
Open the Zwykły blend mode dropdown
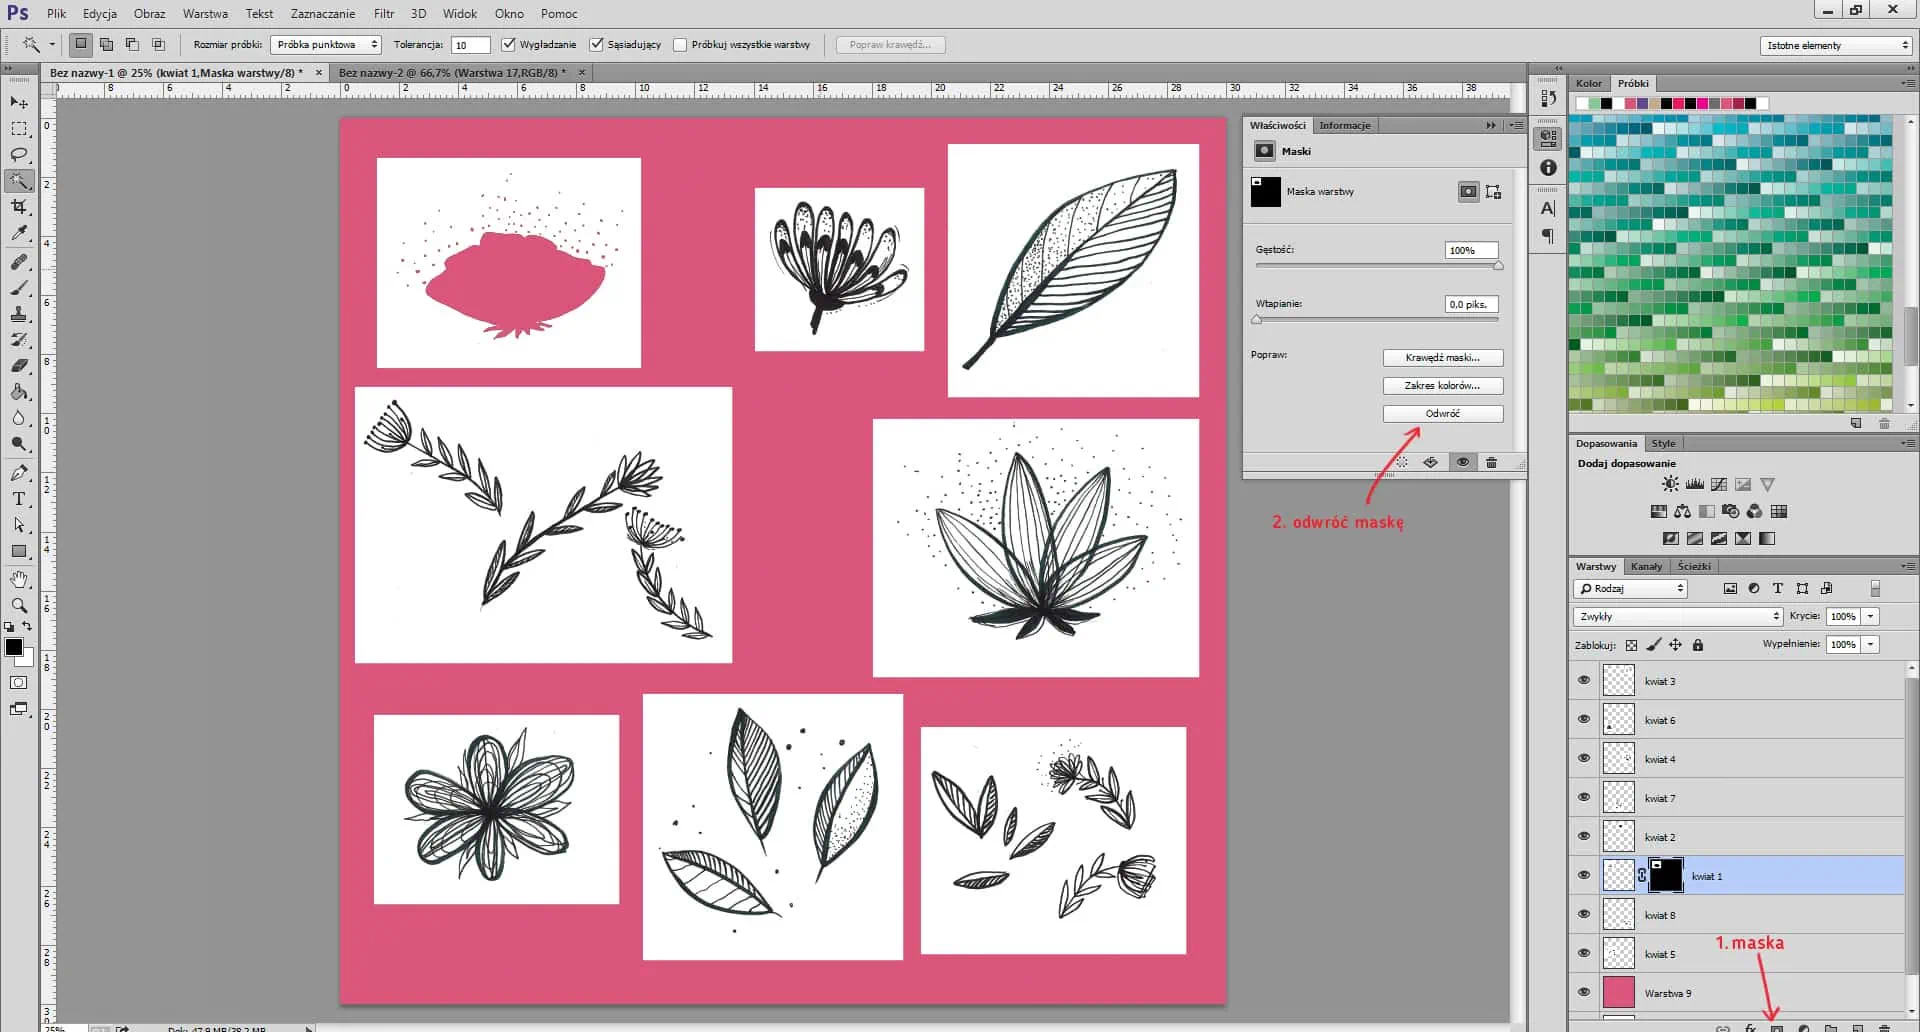click(1678, 617)
